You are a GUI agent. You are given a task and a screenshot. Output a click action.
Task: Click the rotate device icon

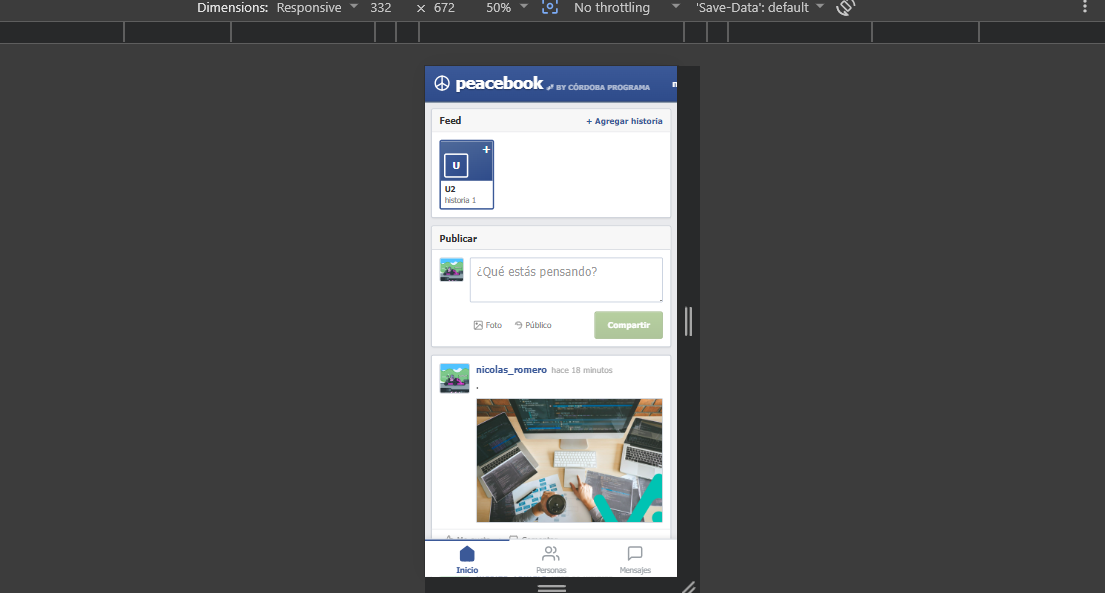click(846, 8)
